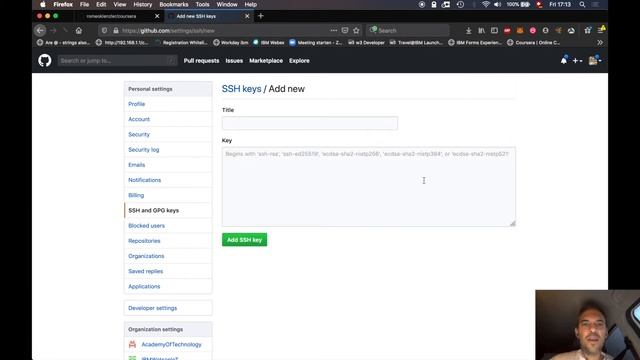Close the romeokienzler/coursera tab
This screenshot has height=360, width=640.
157,16
